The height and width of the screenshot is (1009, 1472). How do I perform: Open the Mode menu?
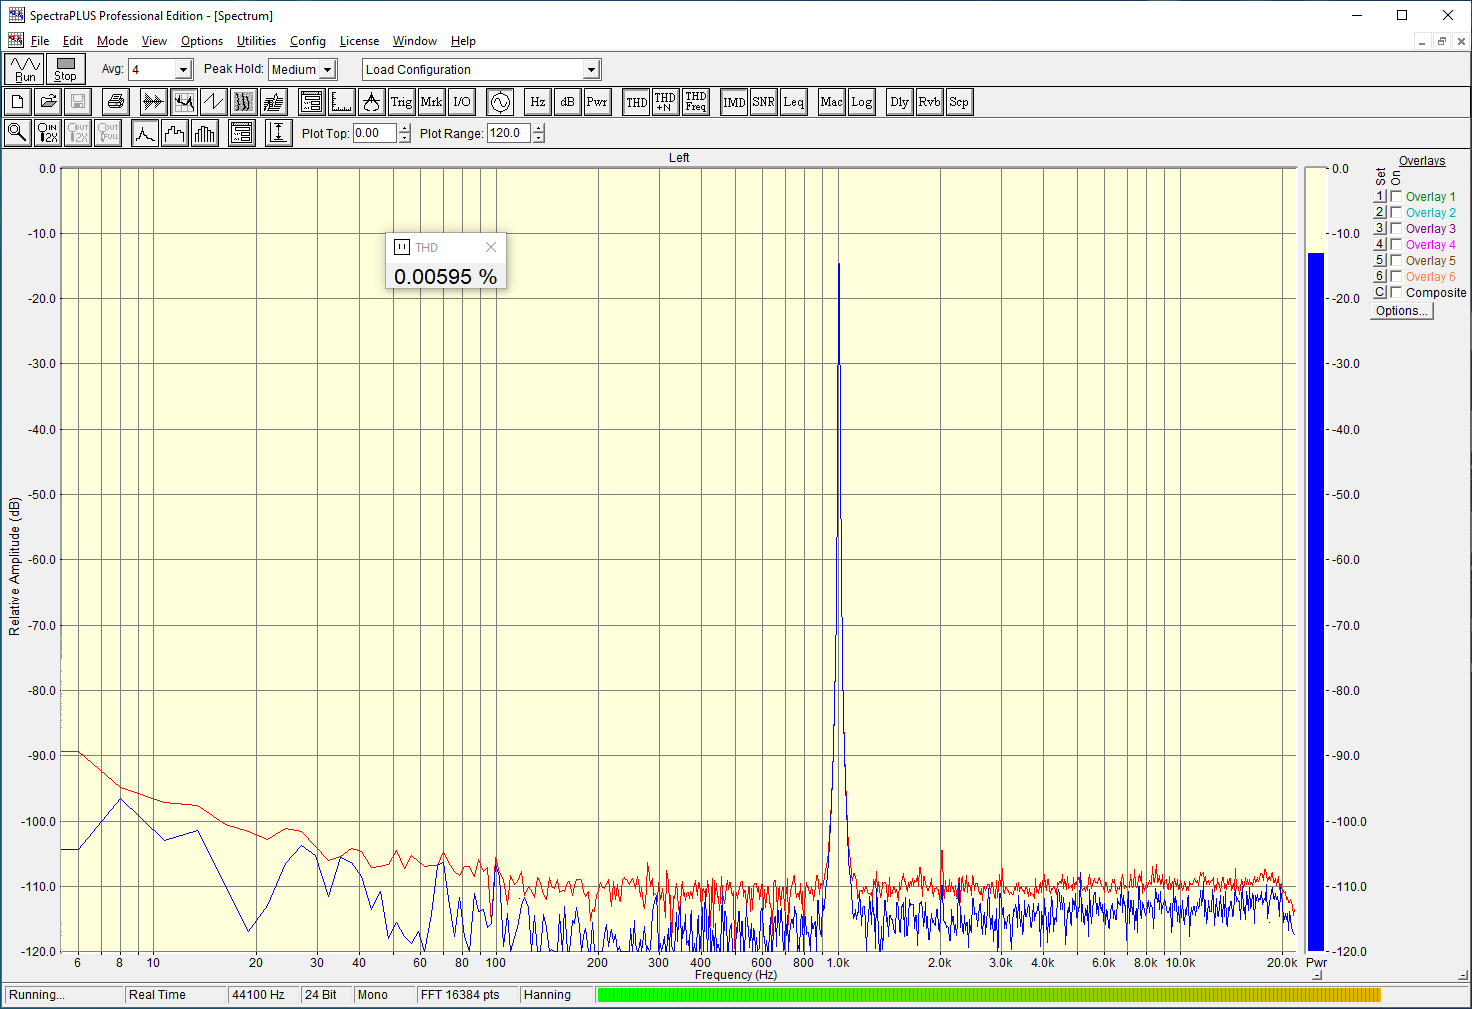coord(112,41)
